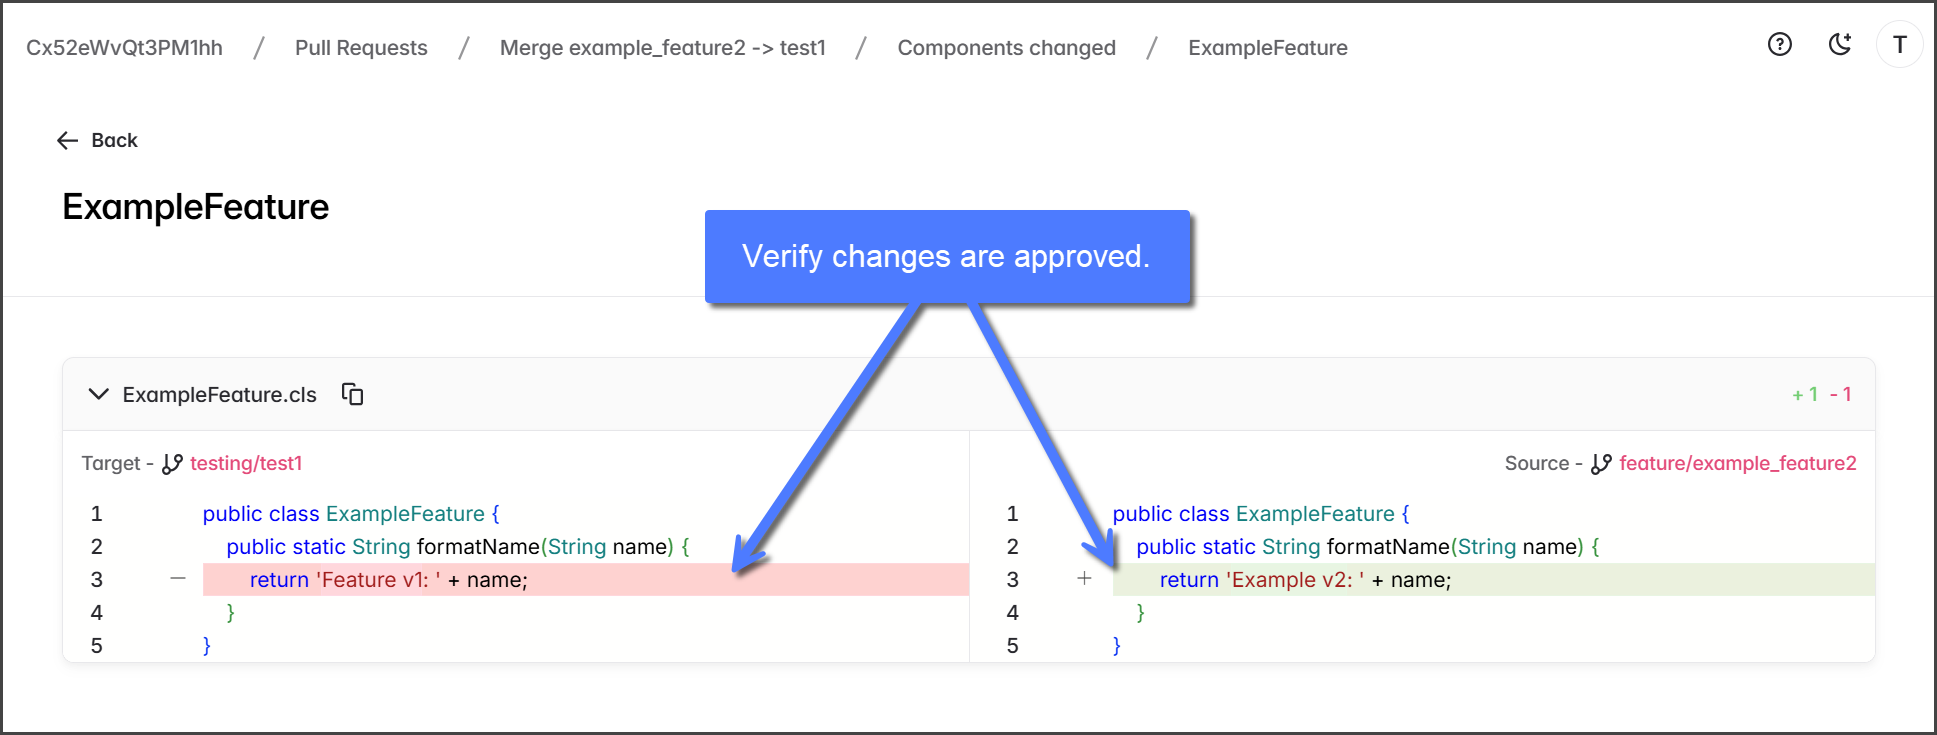The width and height of the screenshot is (1937, 735).
Task: Click the target branch icon
Action: [x=172, y=464]
